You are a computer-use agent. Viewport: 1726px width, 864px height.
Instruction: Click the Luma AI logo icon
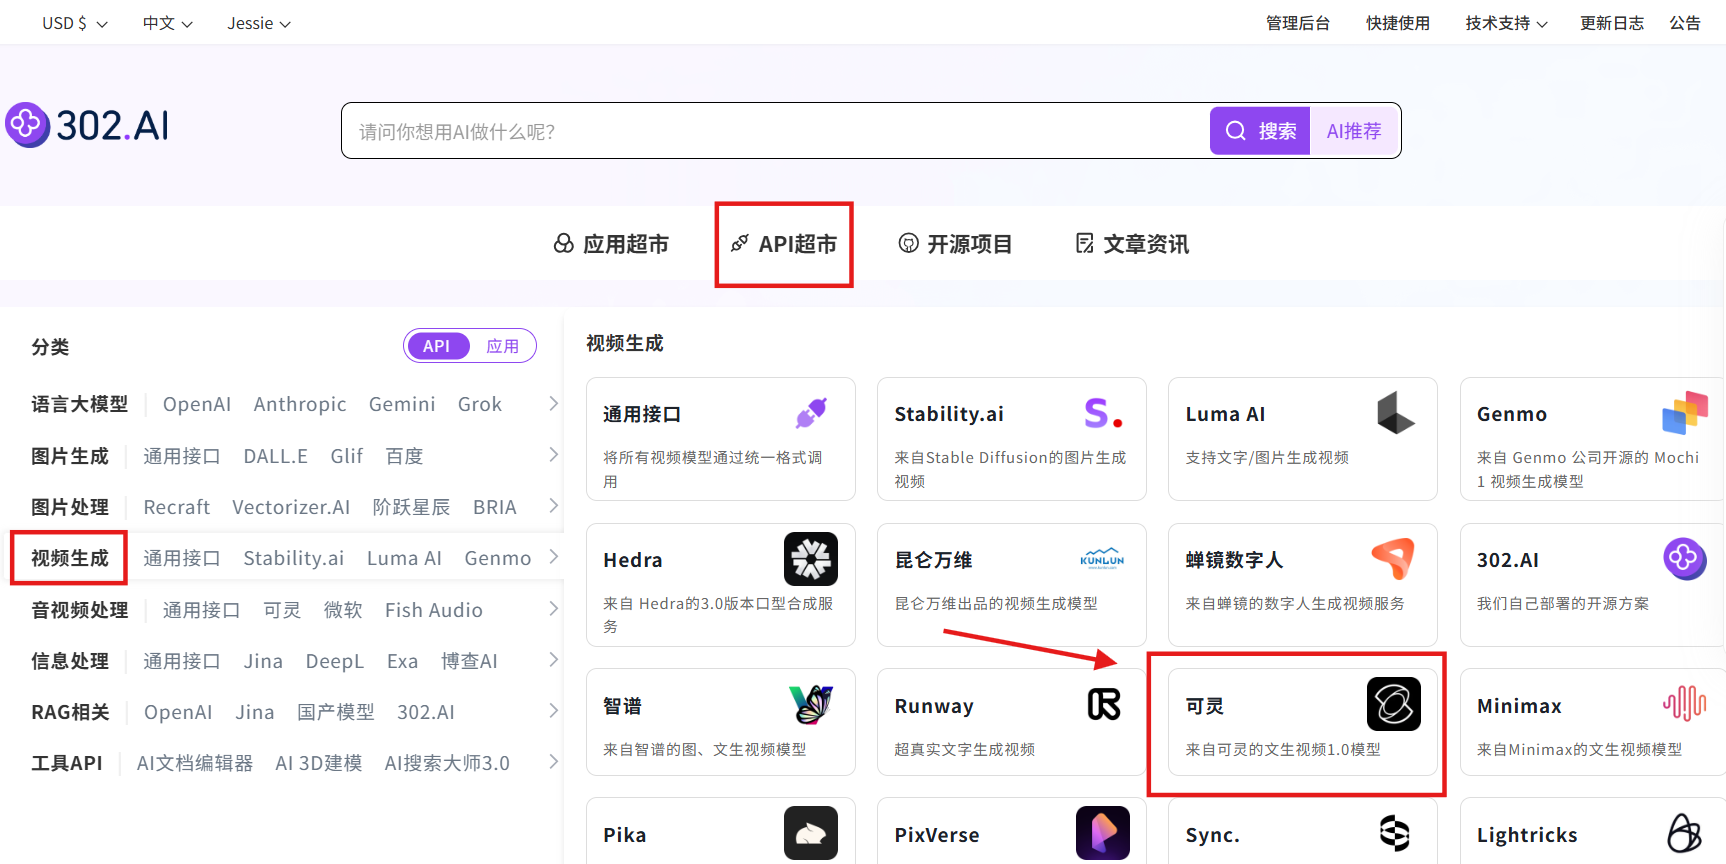tap(1395, 412)
